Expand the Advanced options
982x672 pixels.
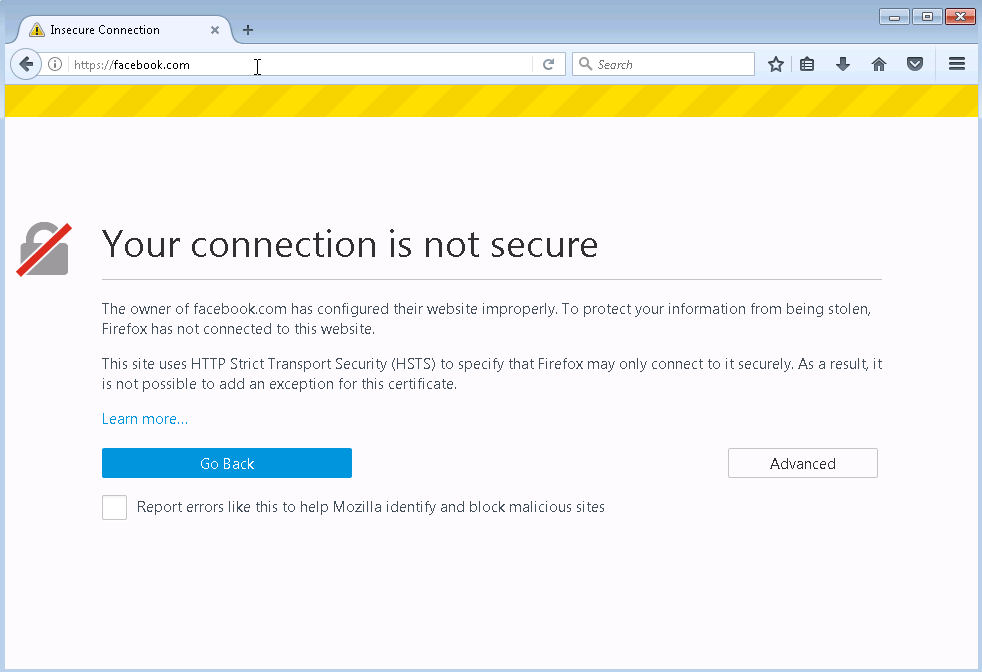tap(802, 463)
